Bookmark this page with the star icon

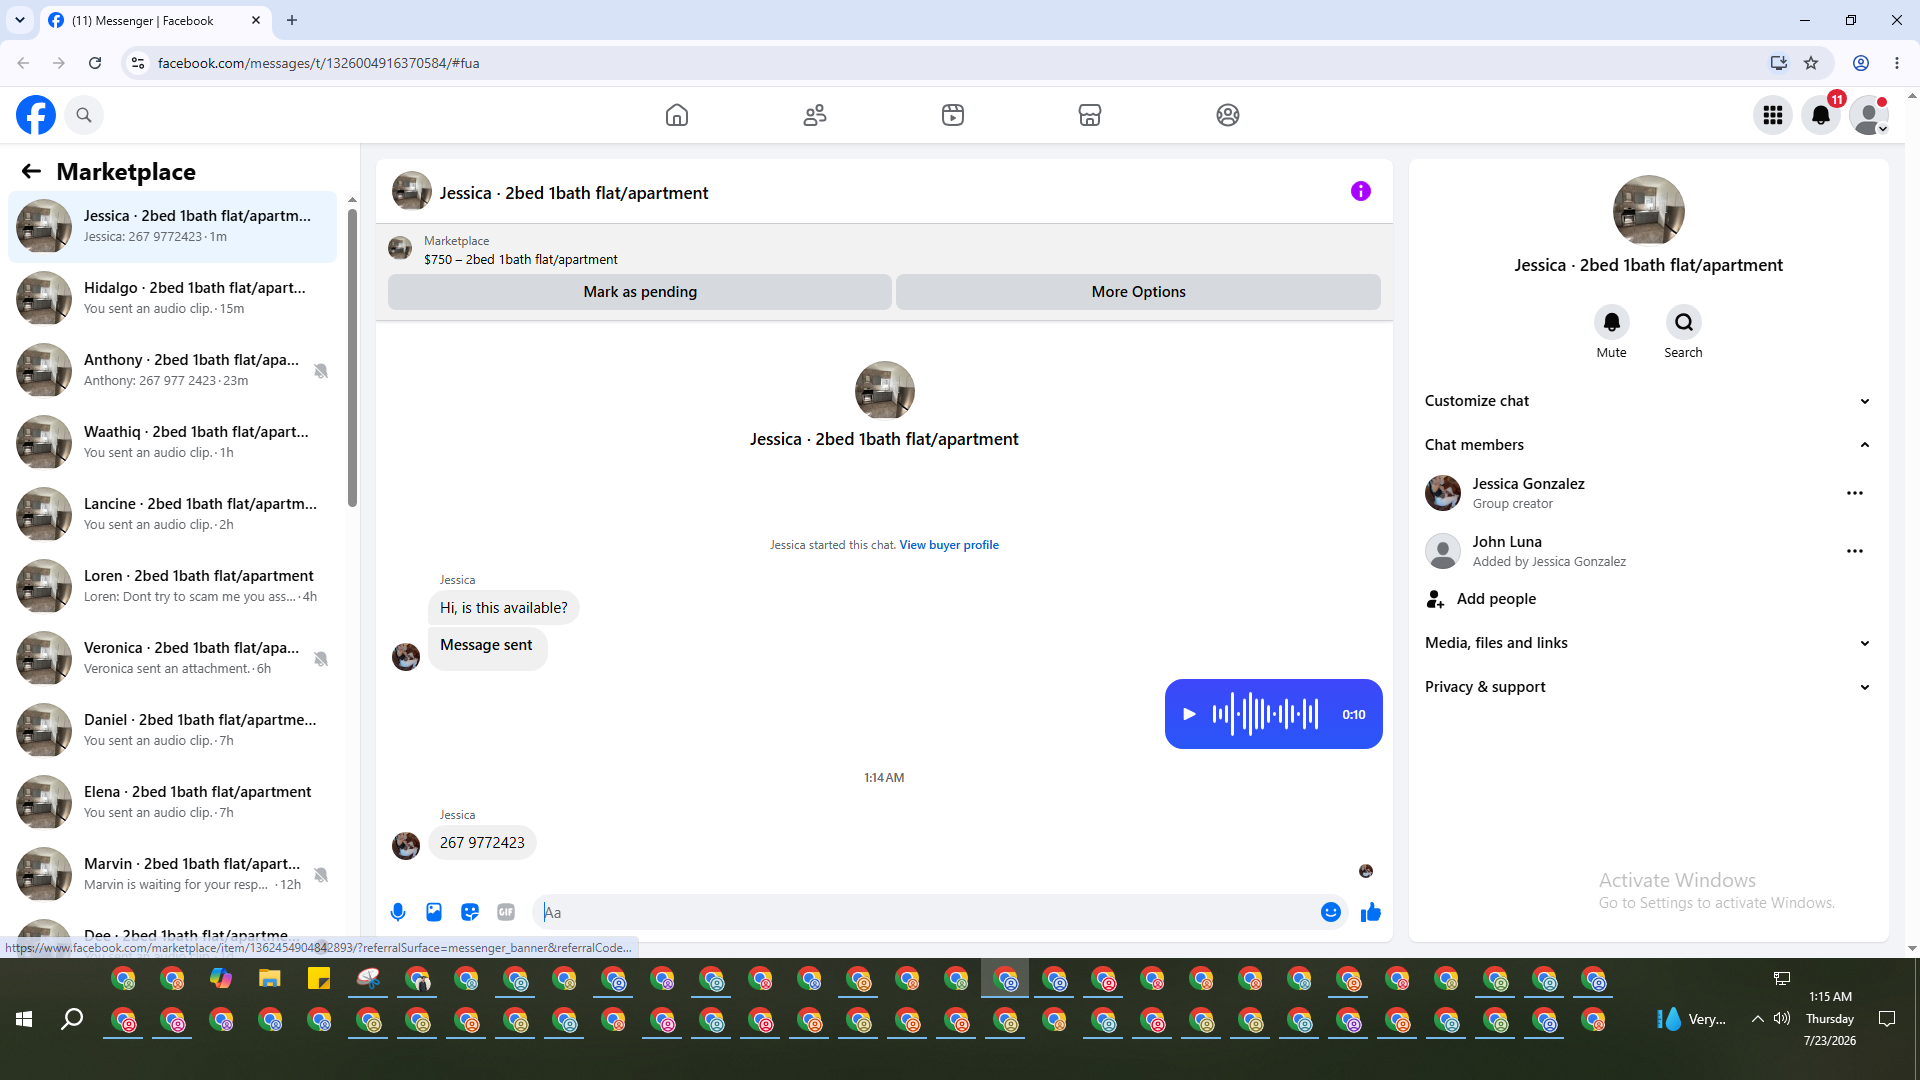1811,63
